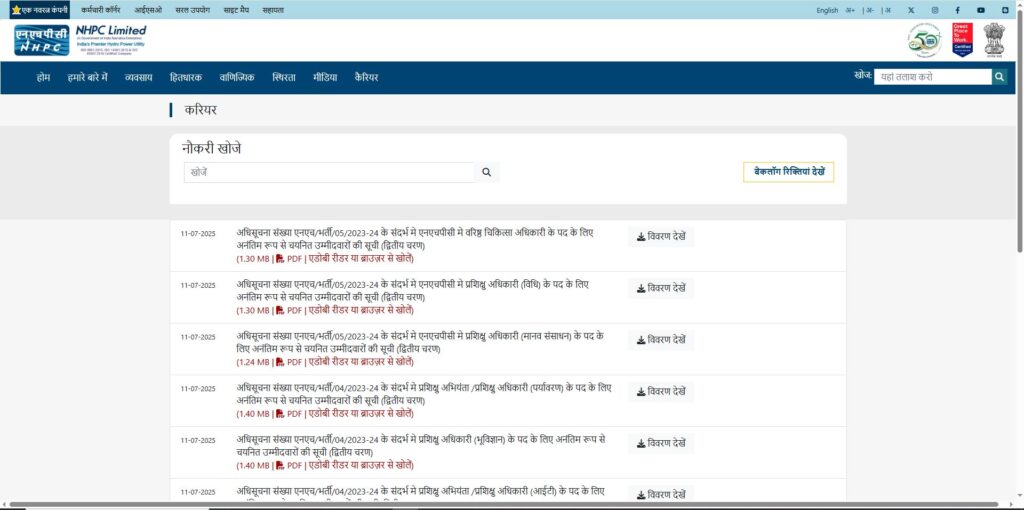Increase font size with अ+
Viewport: 1024px width, 510px height.
point(850,10)
